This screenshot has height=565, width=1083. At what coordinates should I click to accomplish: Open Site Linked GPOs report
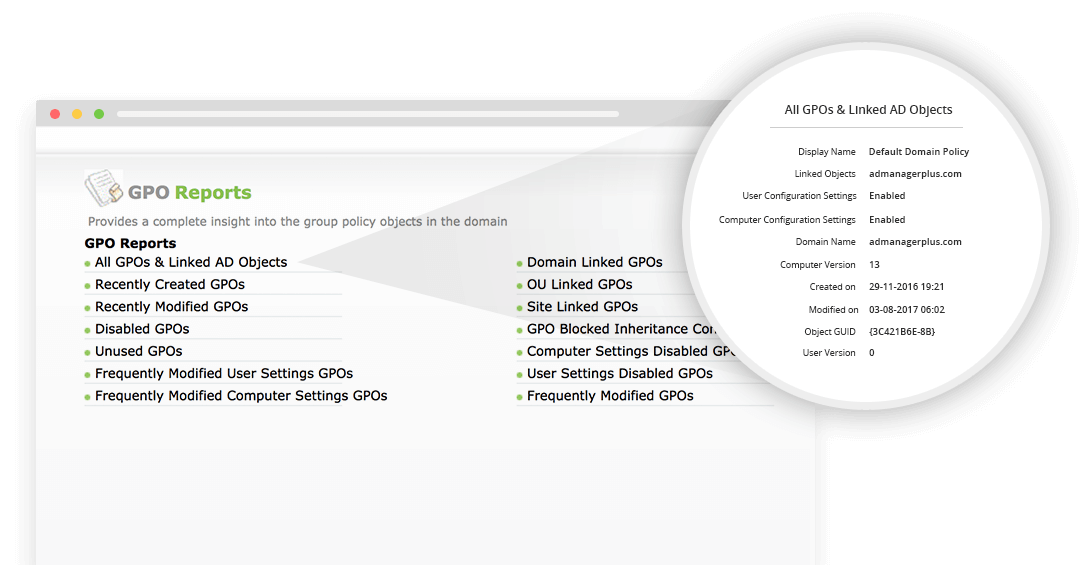point(582,307)
